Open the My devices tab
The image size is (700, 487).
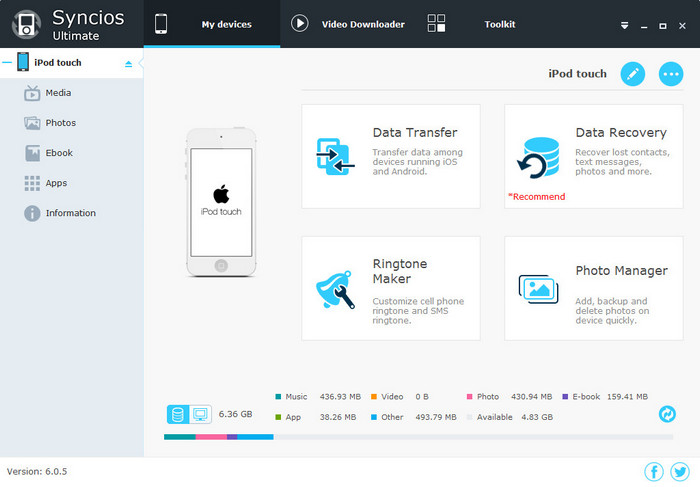point(212,24)
